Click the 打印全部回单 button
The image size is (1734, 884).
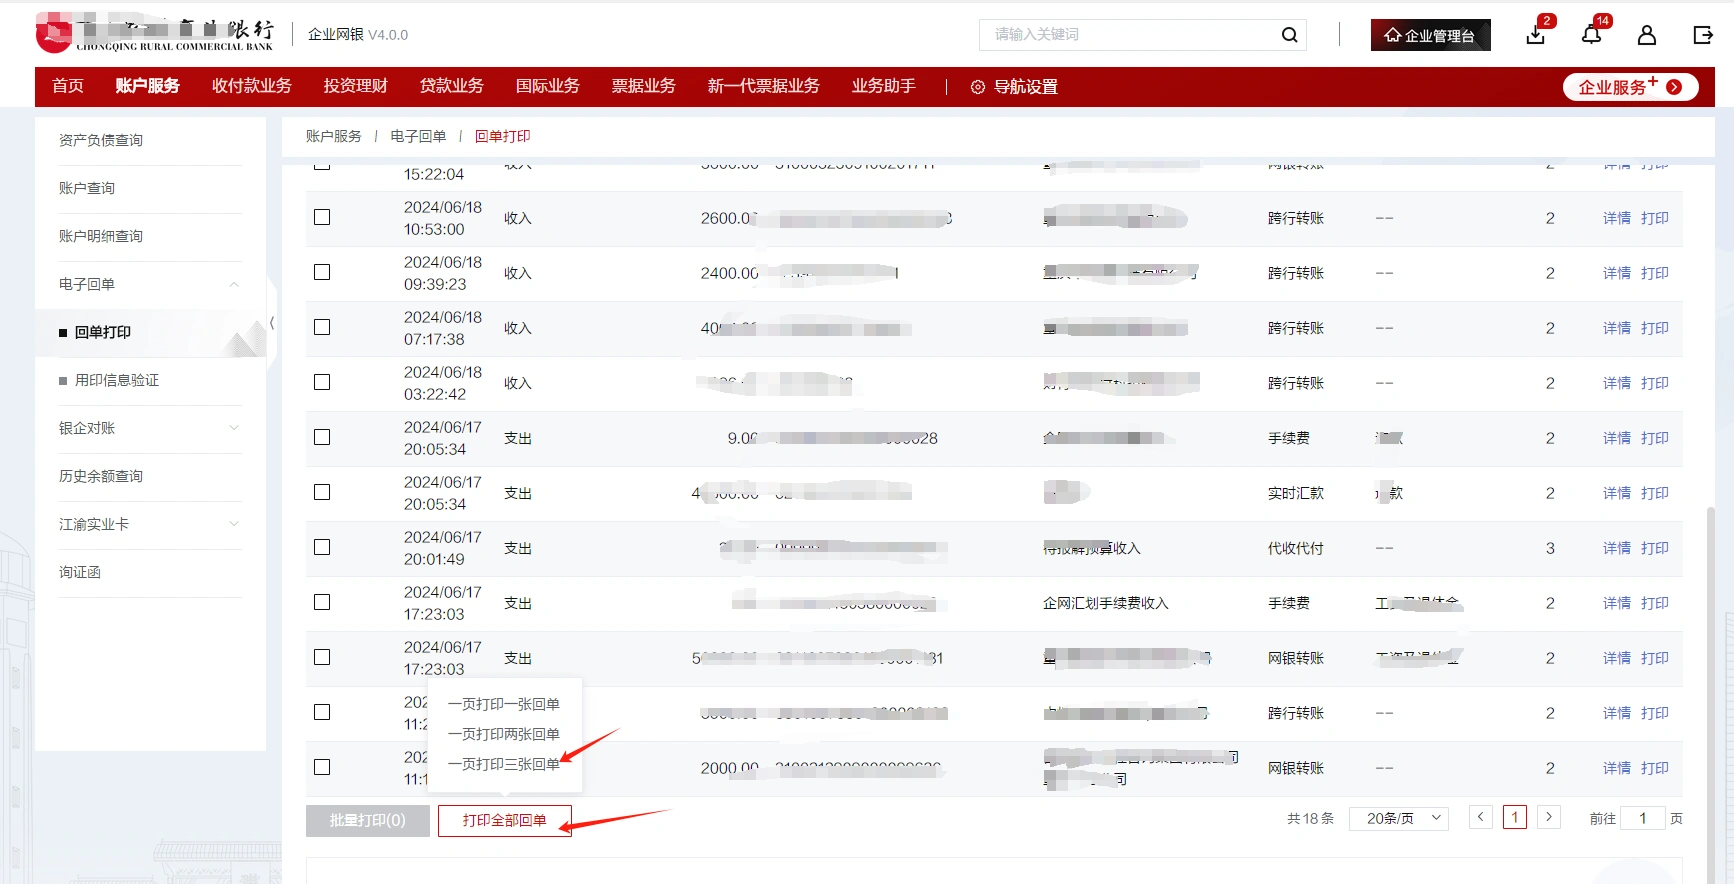[504, 820]
